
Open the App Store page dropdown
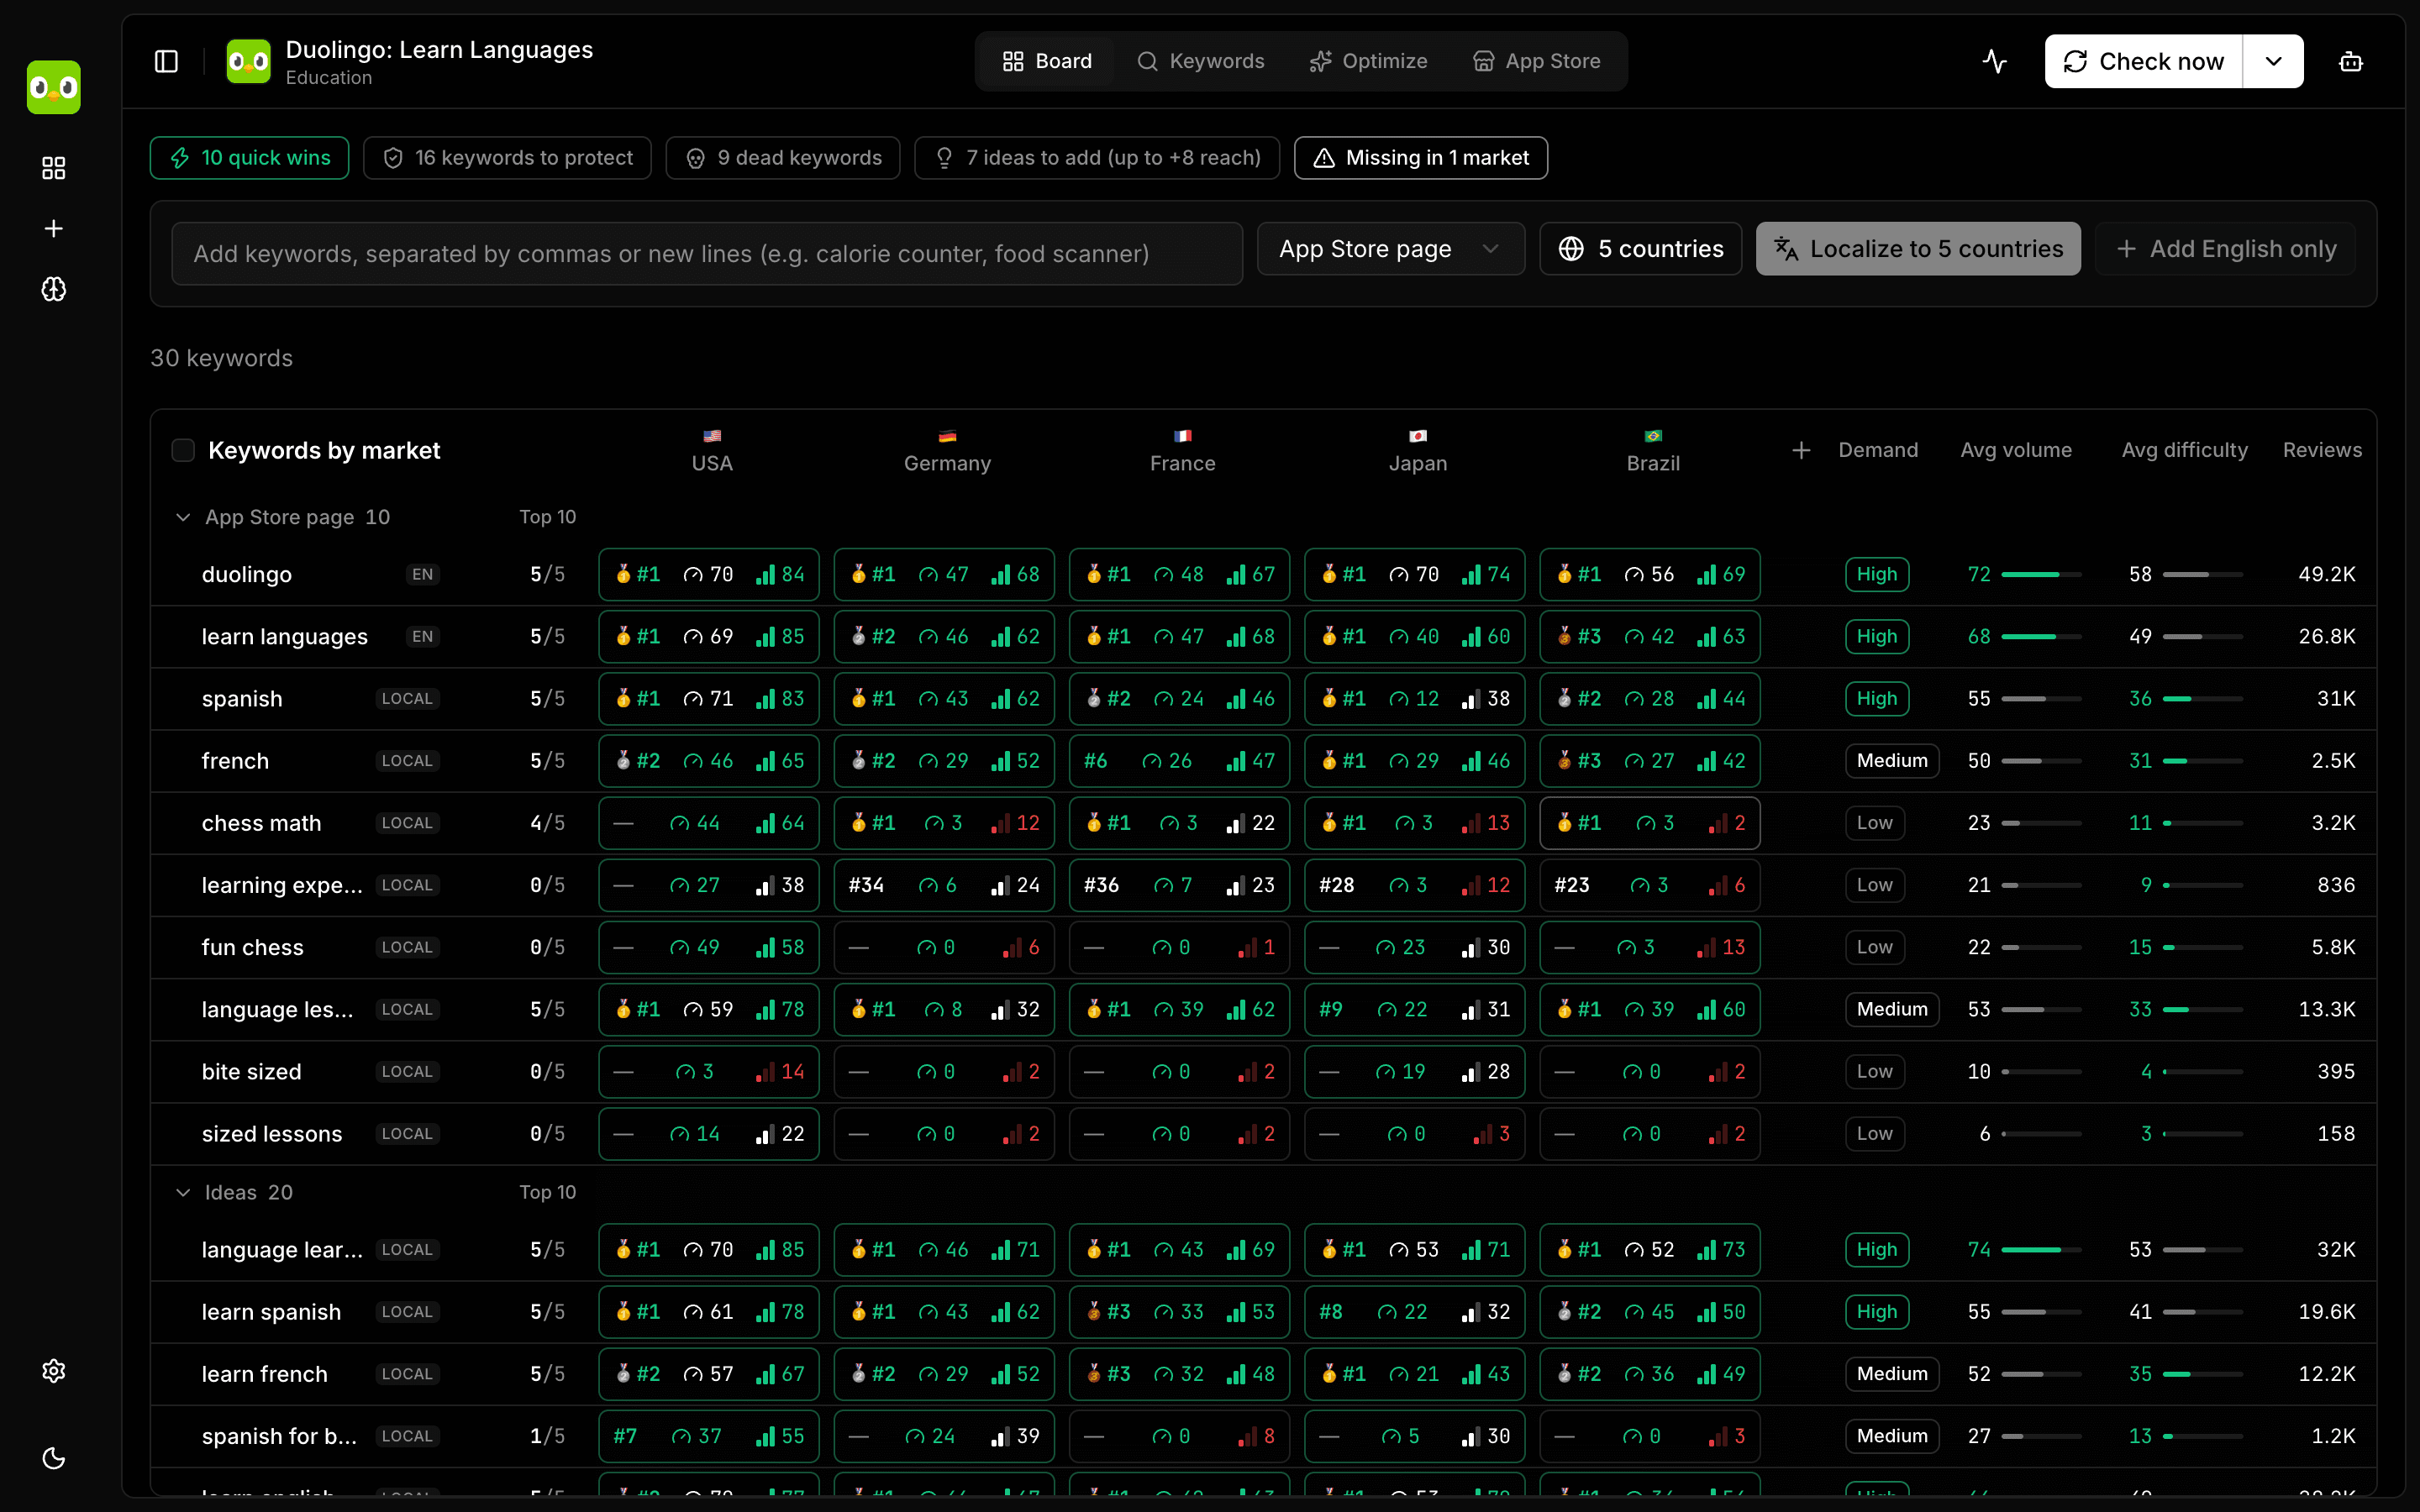[1390, 248]
